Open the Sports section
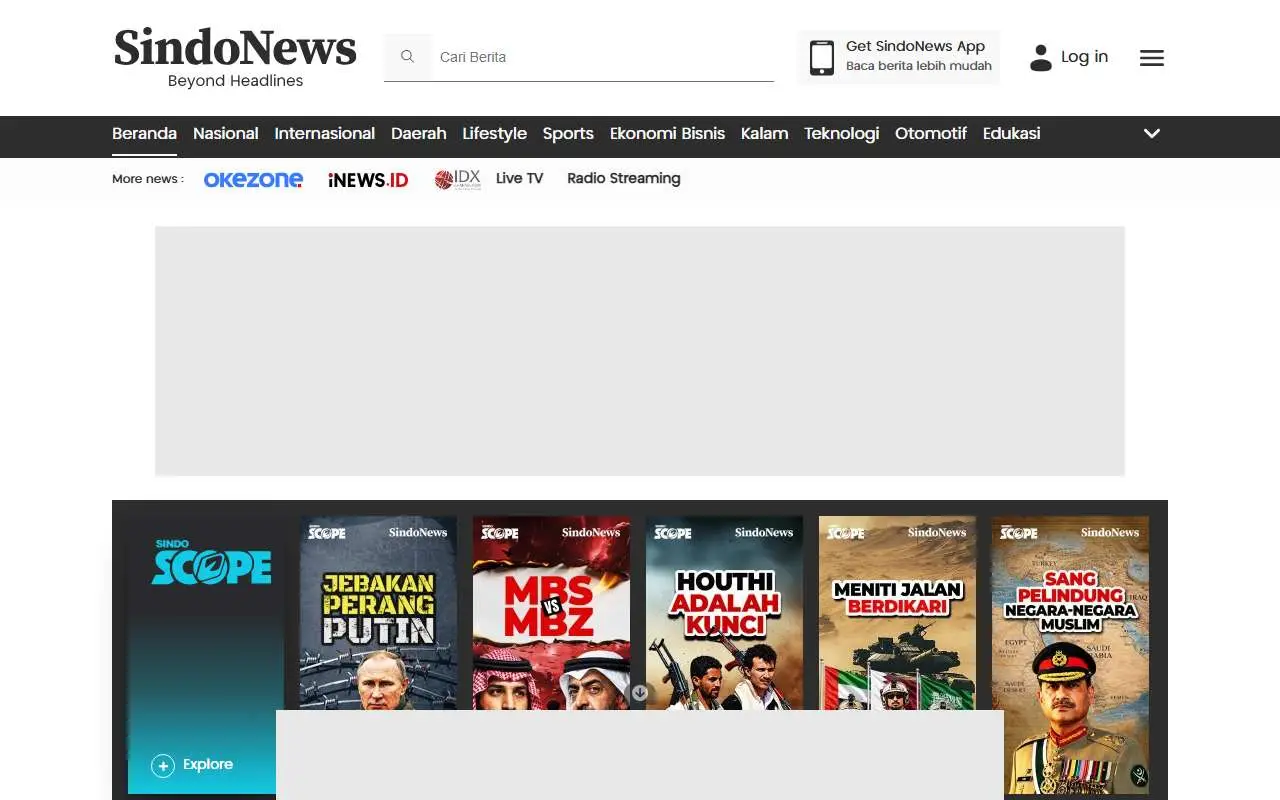Image resolution: width=1280 pixels, height=800 pixels. [x=568, y=133]
